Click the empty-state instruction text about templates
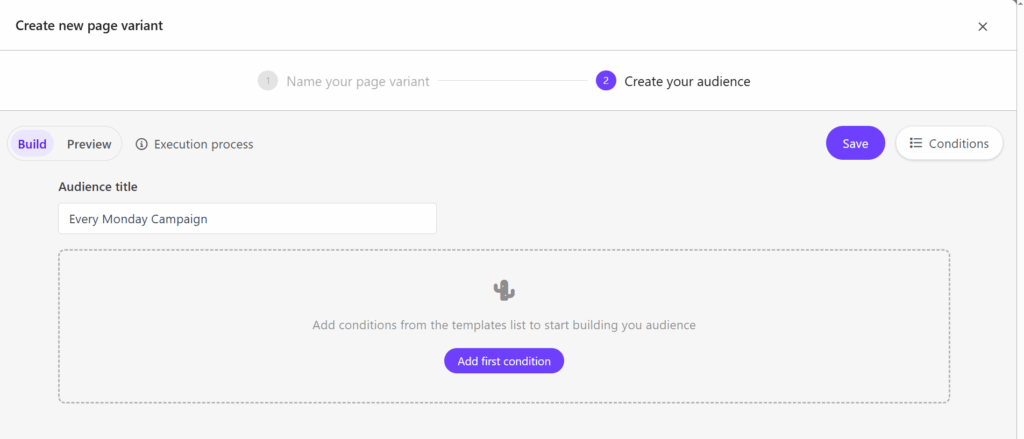This screenshot has width=1024, height=439. coord(504,325)
